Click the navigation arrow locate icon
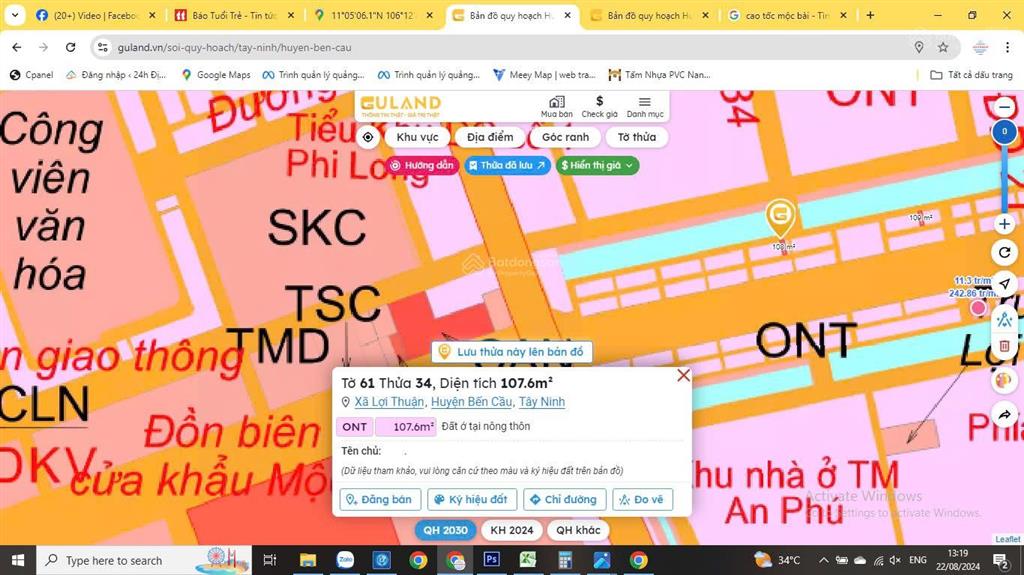Image resolution: width=1024 pixels, height=575 pixels. click(x=1004, y=284)
